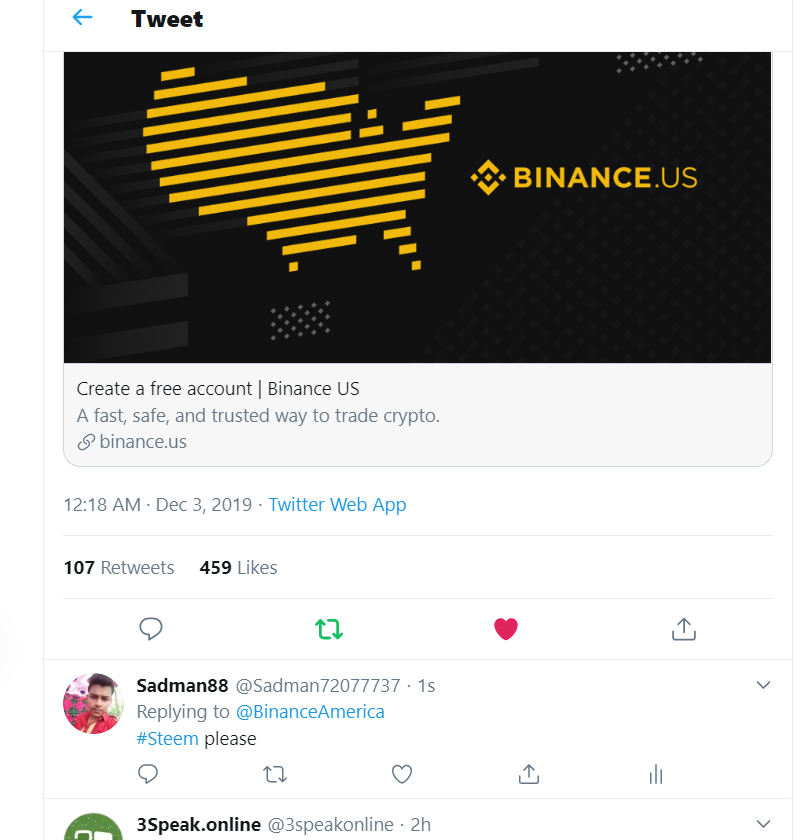Share Sadman88's reply

pyautogui.click(x=529, y=774)
